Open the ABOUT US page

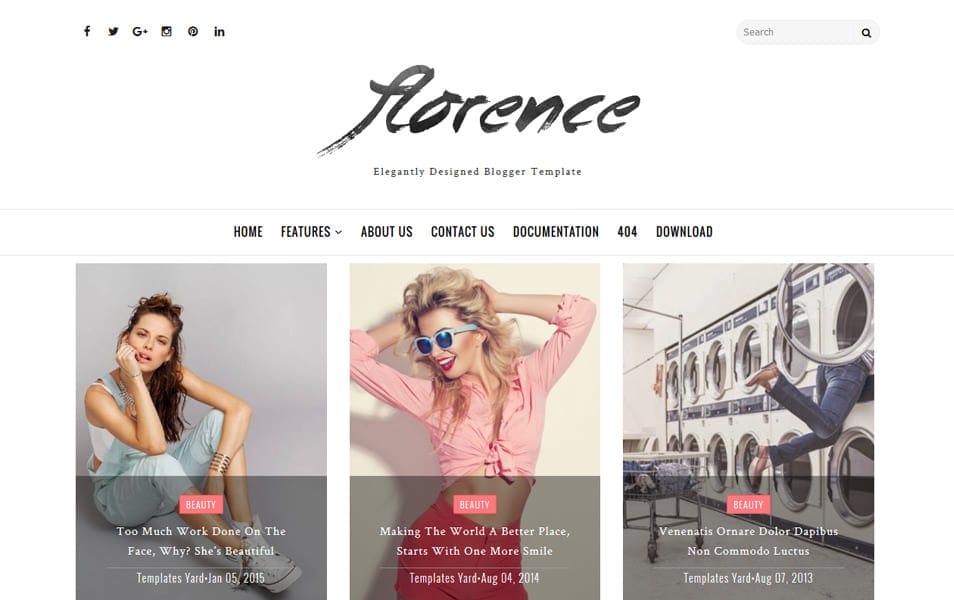click(x=387, y=231)
